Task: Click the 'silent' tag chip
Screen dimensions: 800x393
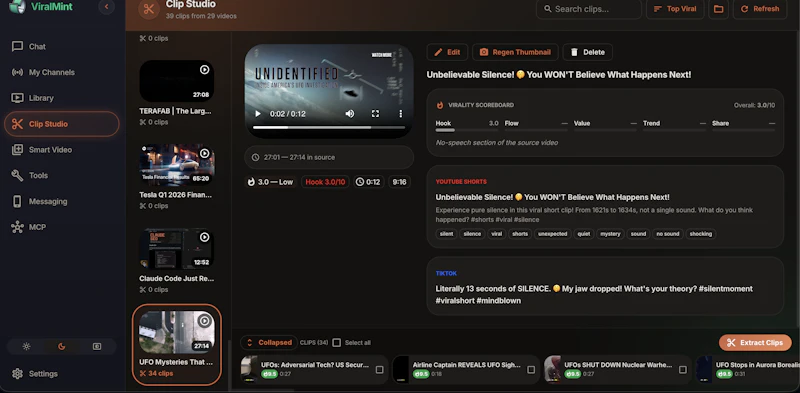Action: pyautogui.click(x=446, y=234)
